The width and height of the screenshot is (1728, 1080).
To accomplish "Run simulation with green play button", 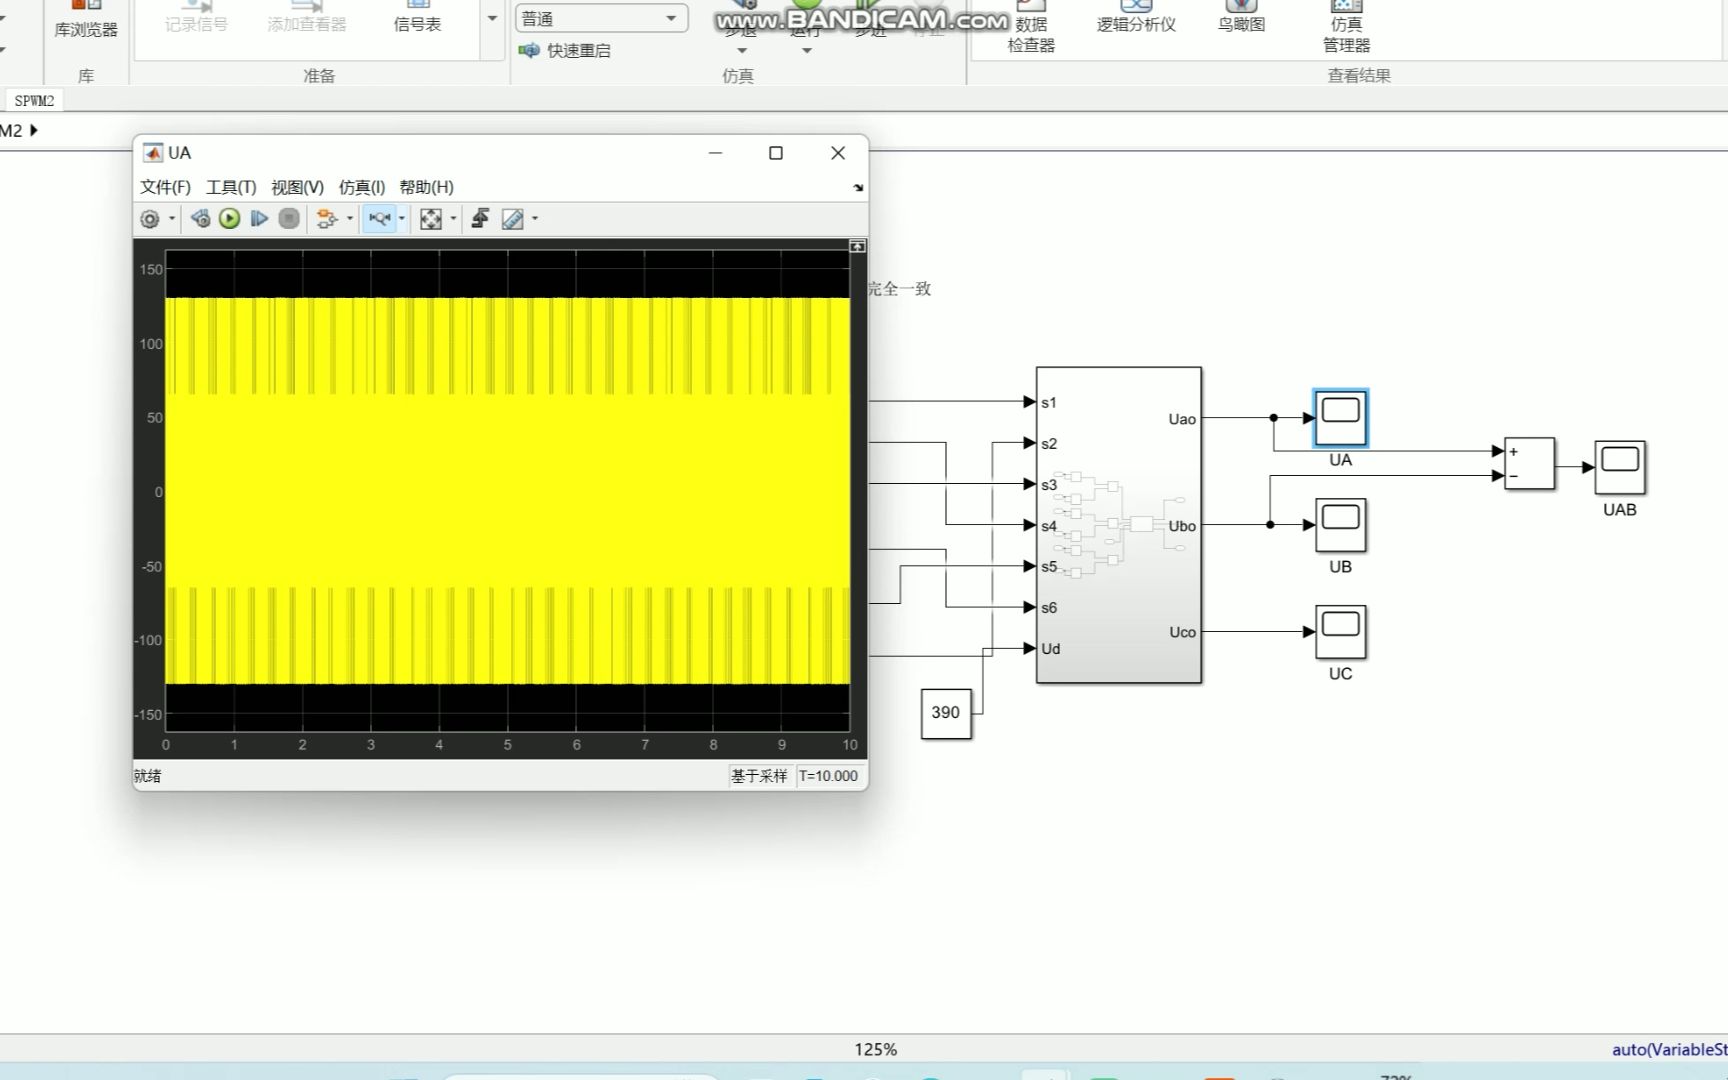I will coord(229,219).
